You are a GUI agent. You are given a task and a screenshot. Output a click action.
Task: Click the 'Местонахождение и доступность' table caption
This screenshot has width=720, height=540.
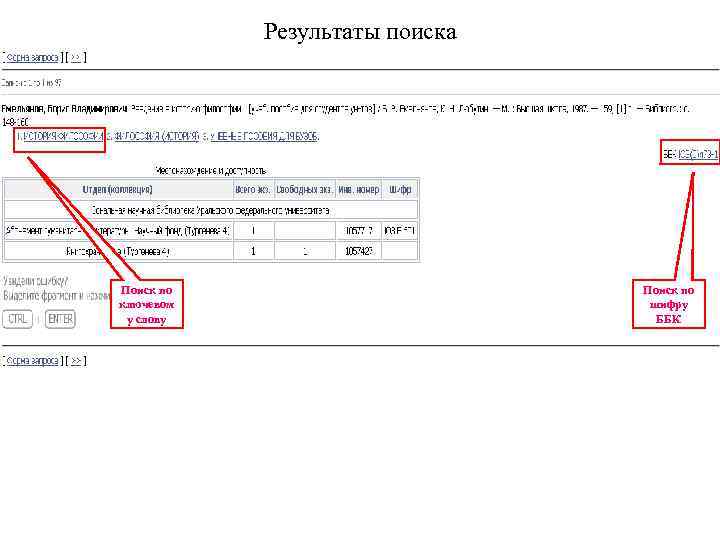[211, 171]
